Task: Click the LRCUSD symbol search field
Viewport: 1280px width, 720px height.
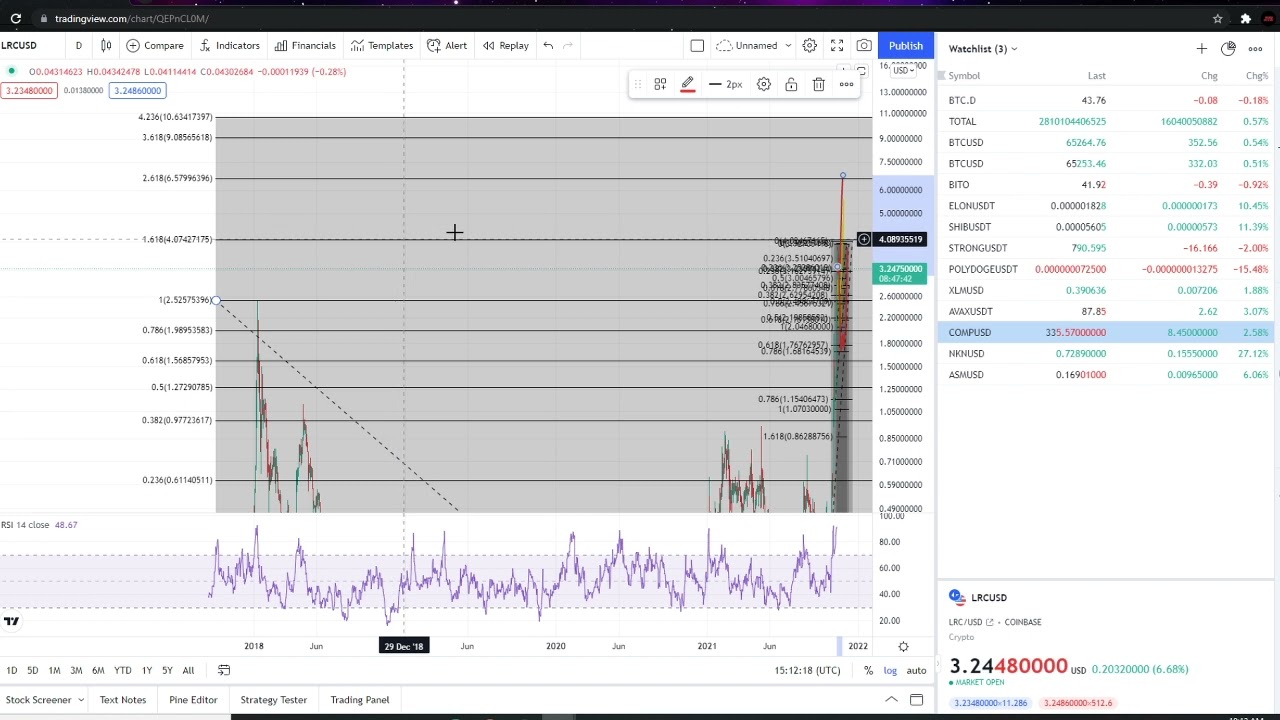Action: click(x=22, y=45)
